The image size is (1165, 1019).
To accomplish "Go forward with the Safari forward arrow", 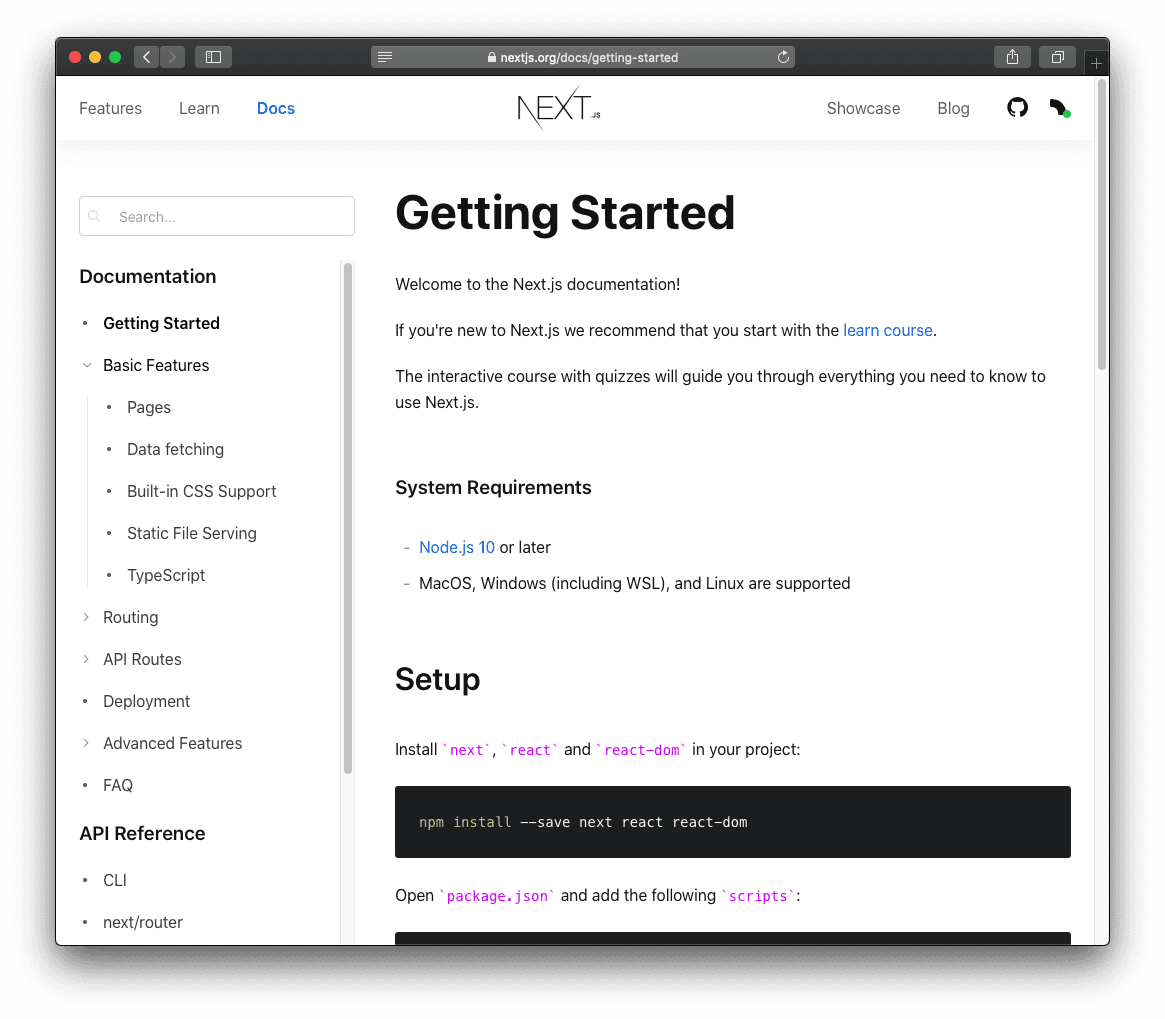I will coord(172,57).
